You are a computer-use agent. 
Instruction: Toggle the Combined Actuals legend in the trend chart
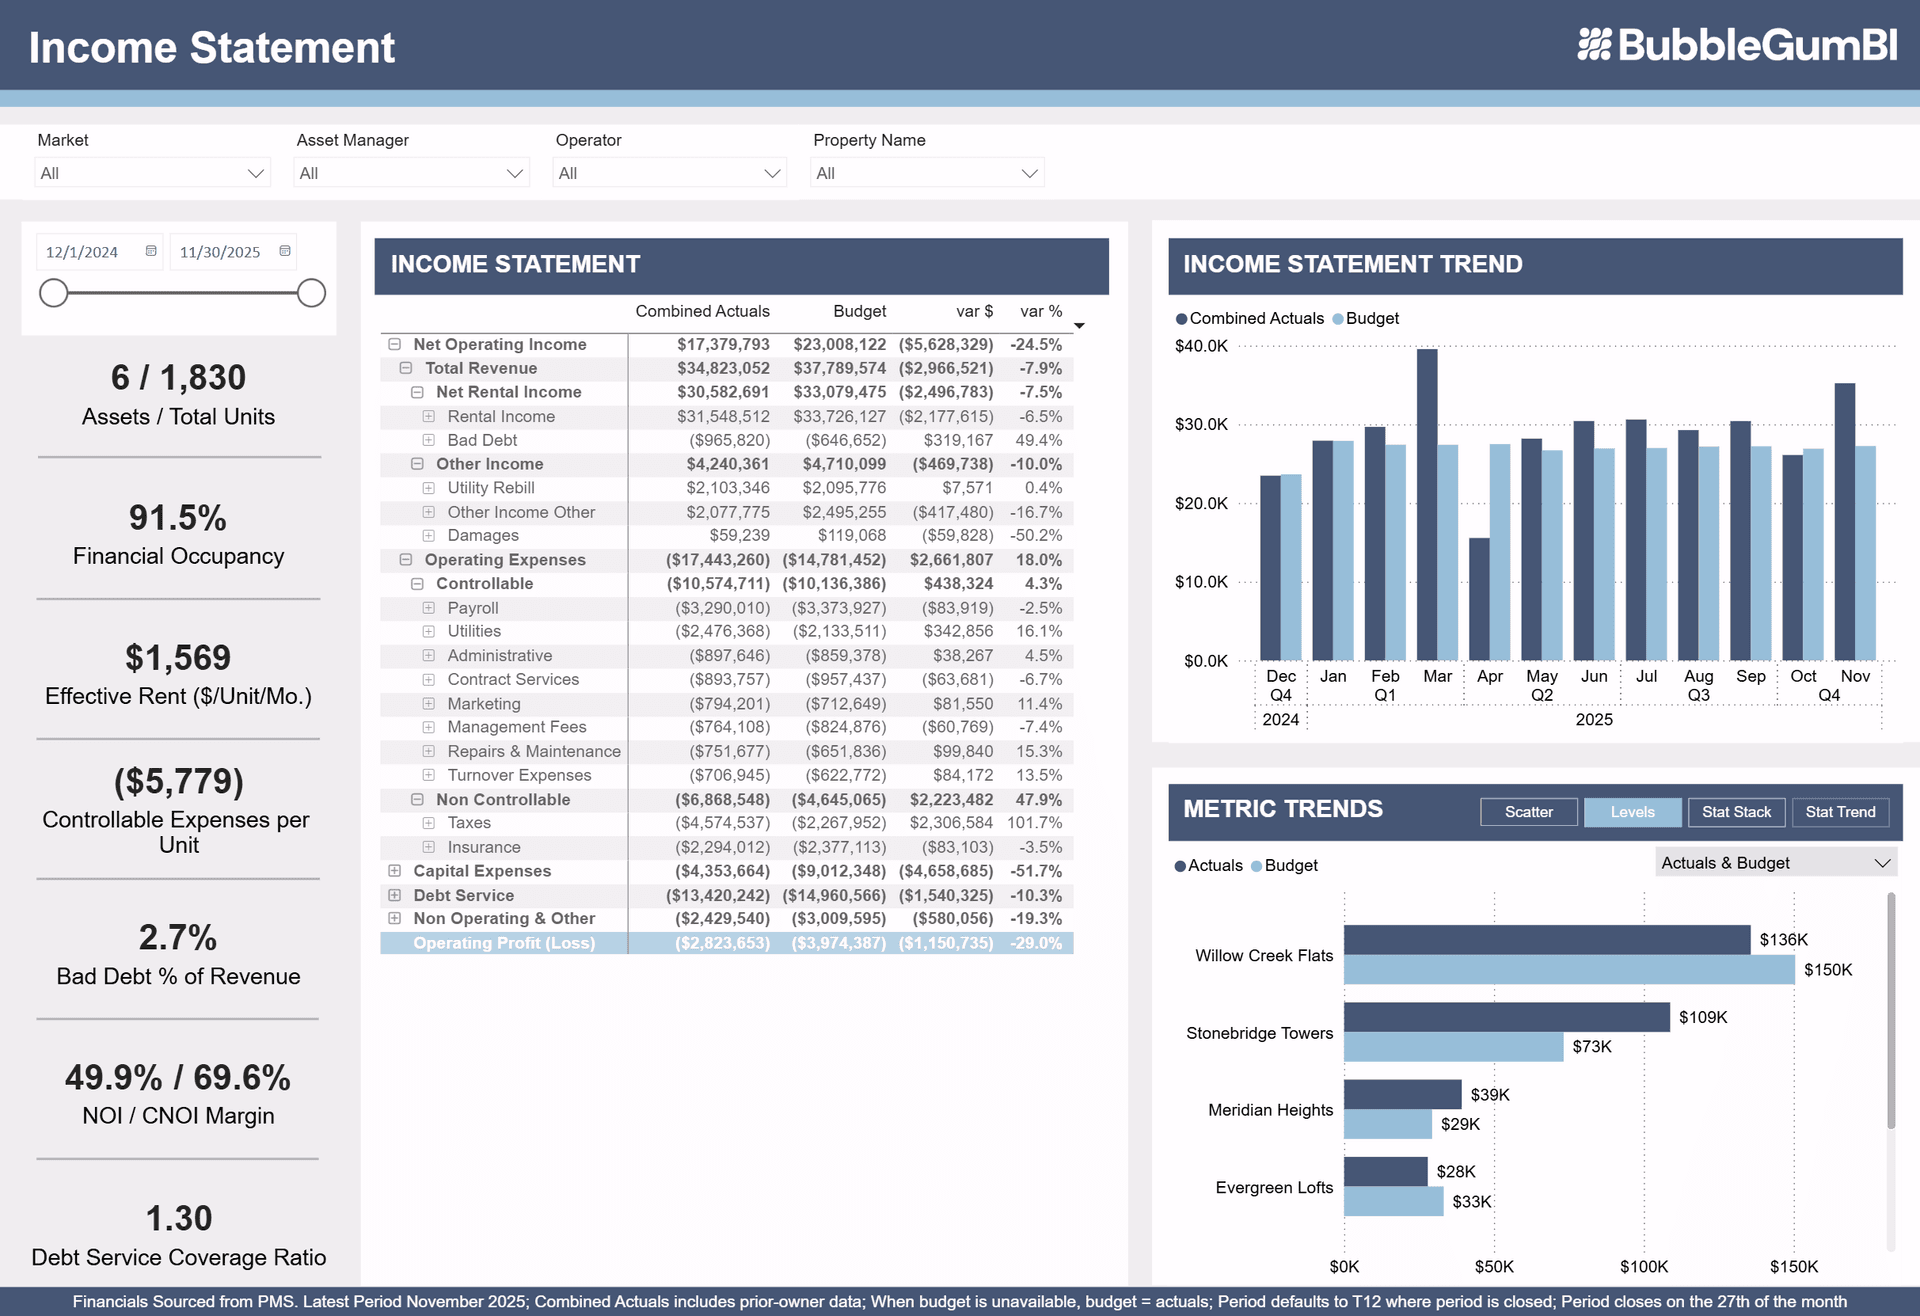1248,318
